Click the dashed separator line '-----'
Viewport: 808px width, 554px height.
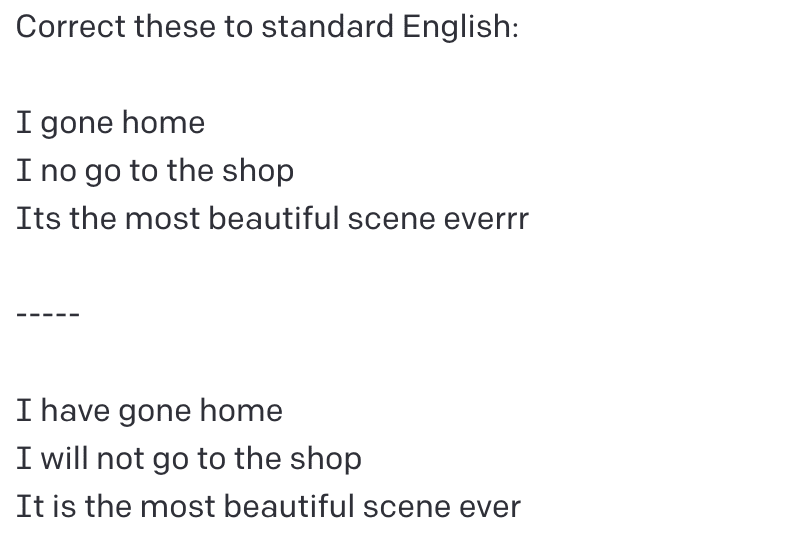click(x=48, y=314)
